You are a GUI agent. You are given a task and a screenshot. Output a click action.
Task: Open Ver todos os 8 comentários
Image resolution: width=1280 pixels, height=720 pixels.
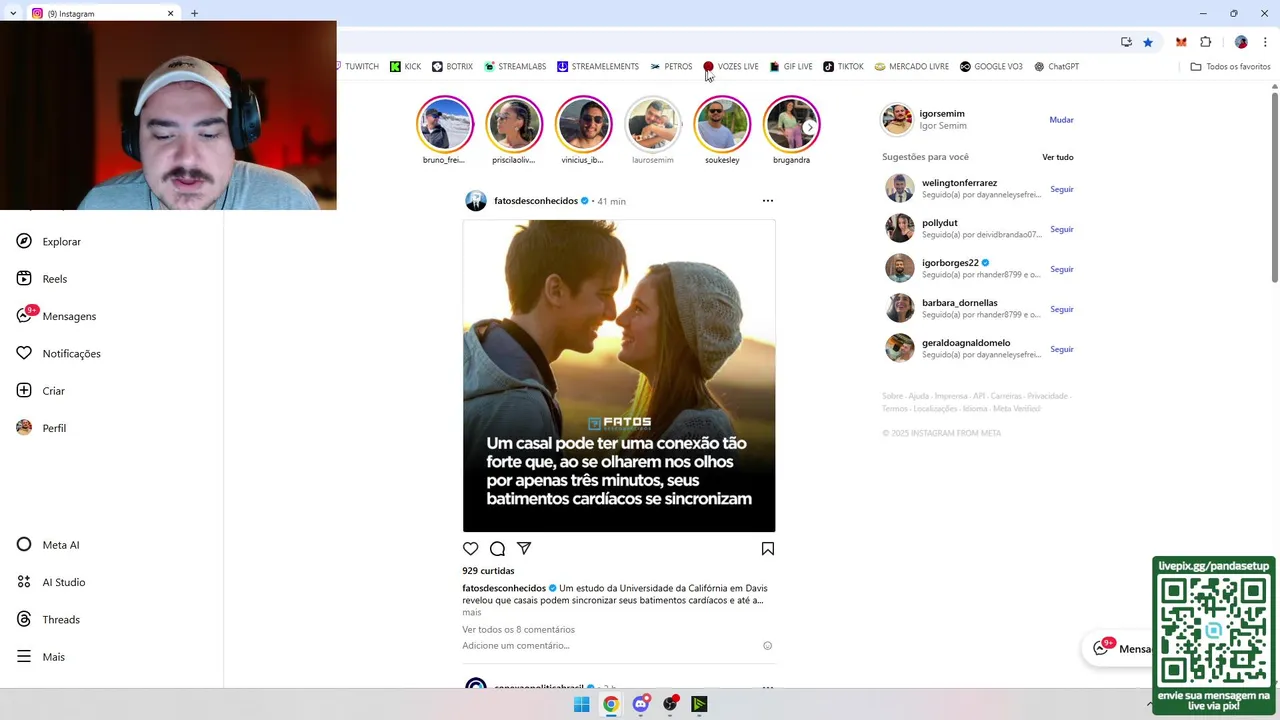pyautogui.click(x=518, y=630)
